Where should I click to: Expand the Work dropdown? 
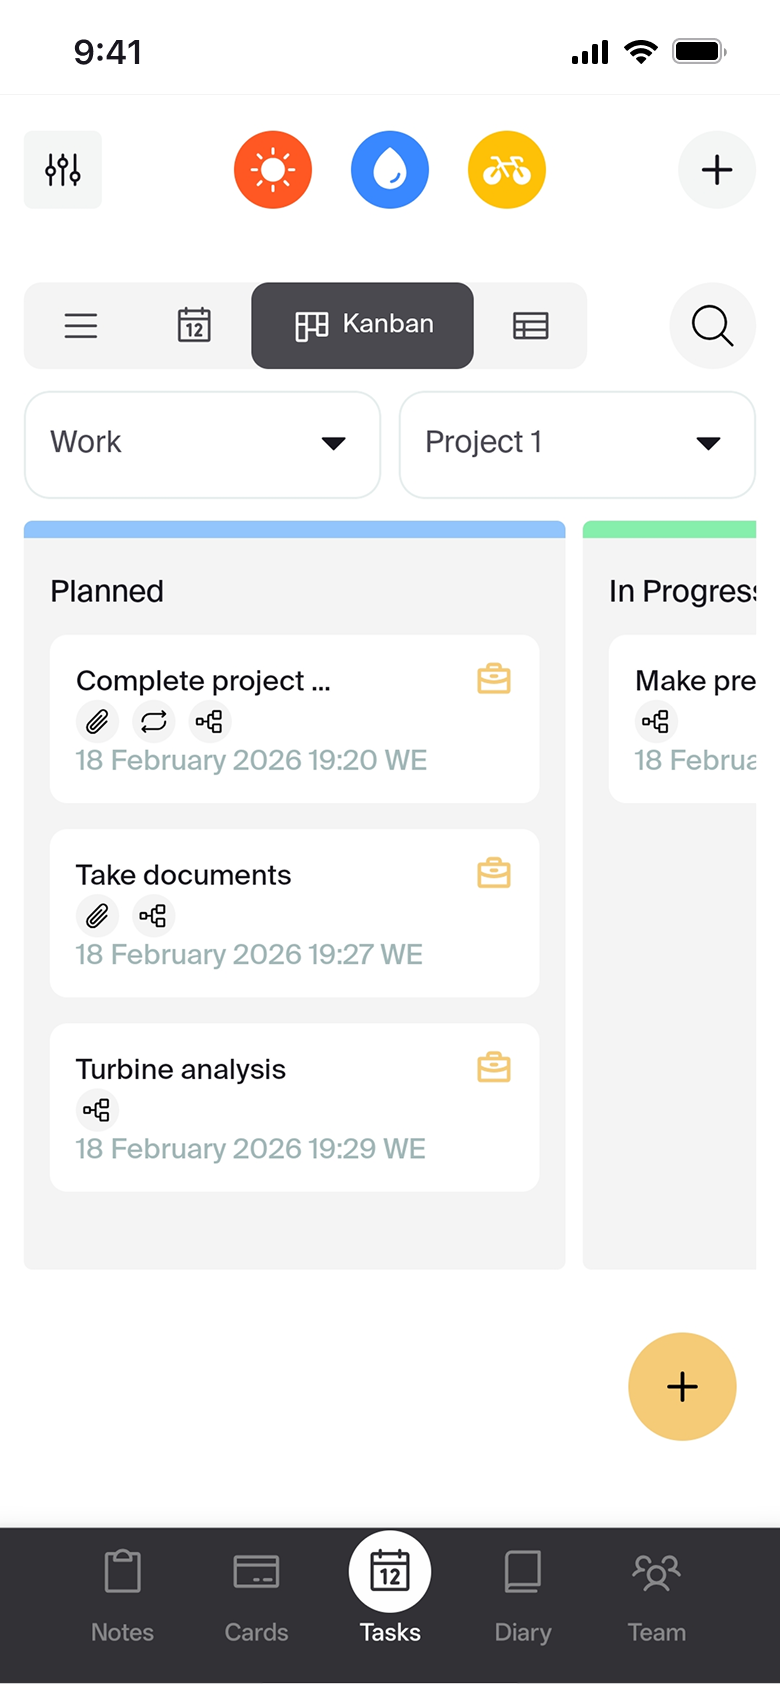(x=202, y=444)
